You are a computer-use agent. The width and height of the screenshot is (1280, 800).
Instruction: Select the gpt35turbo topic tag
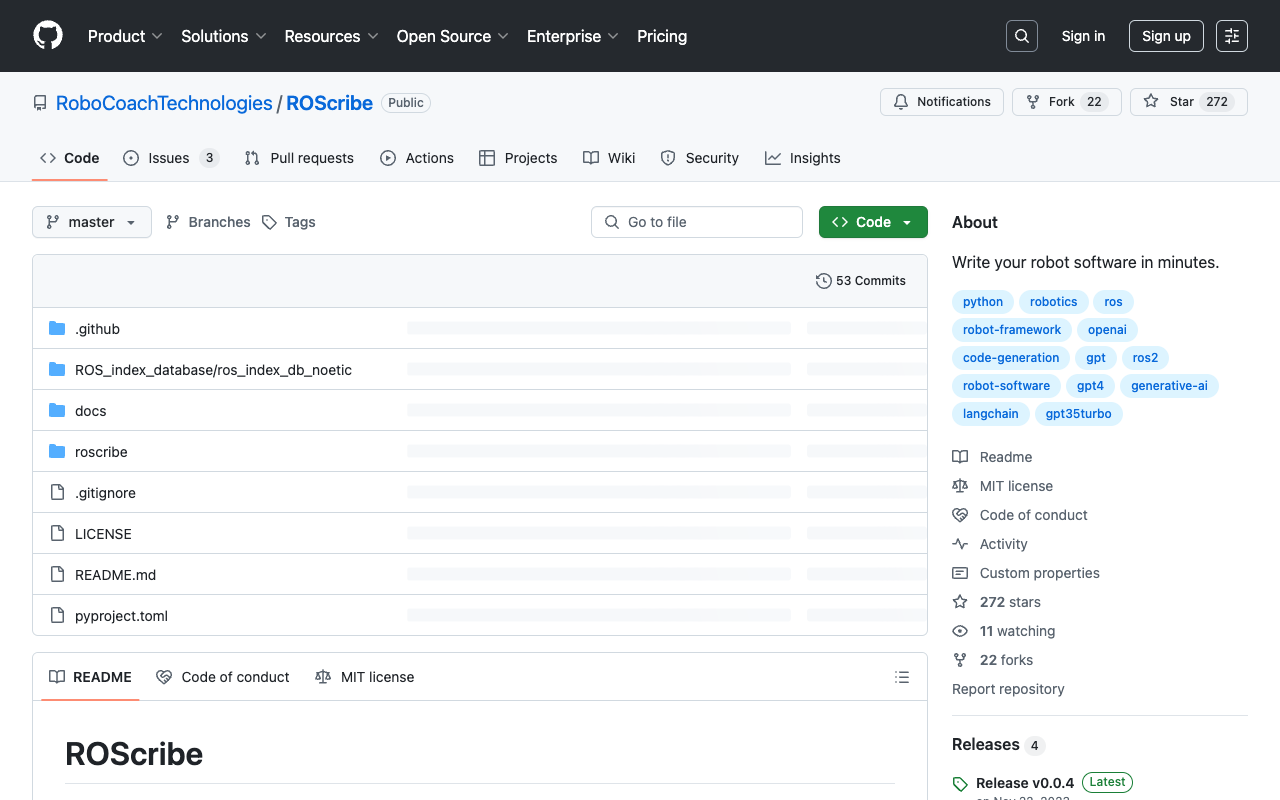point(1079,414)
